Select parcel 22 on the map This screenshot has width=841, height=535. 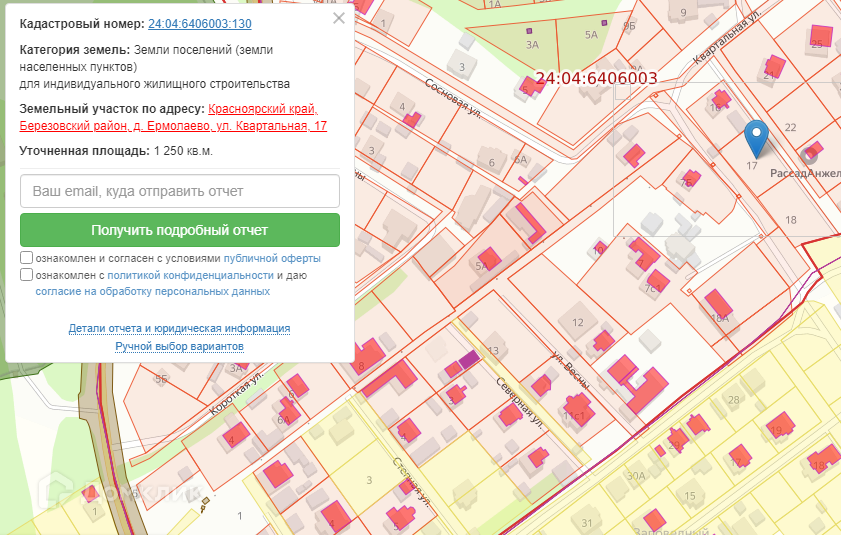[x=790, y=127]
